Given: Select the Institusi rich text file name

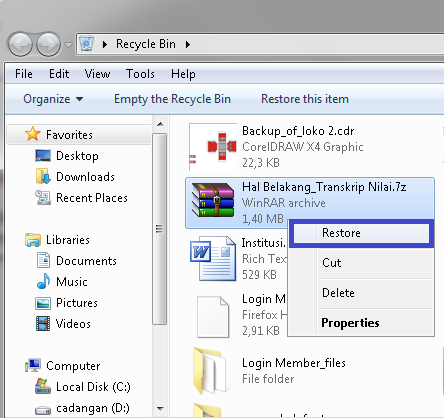Looking at the screenshot, I should tap(263, 243).
